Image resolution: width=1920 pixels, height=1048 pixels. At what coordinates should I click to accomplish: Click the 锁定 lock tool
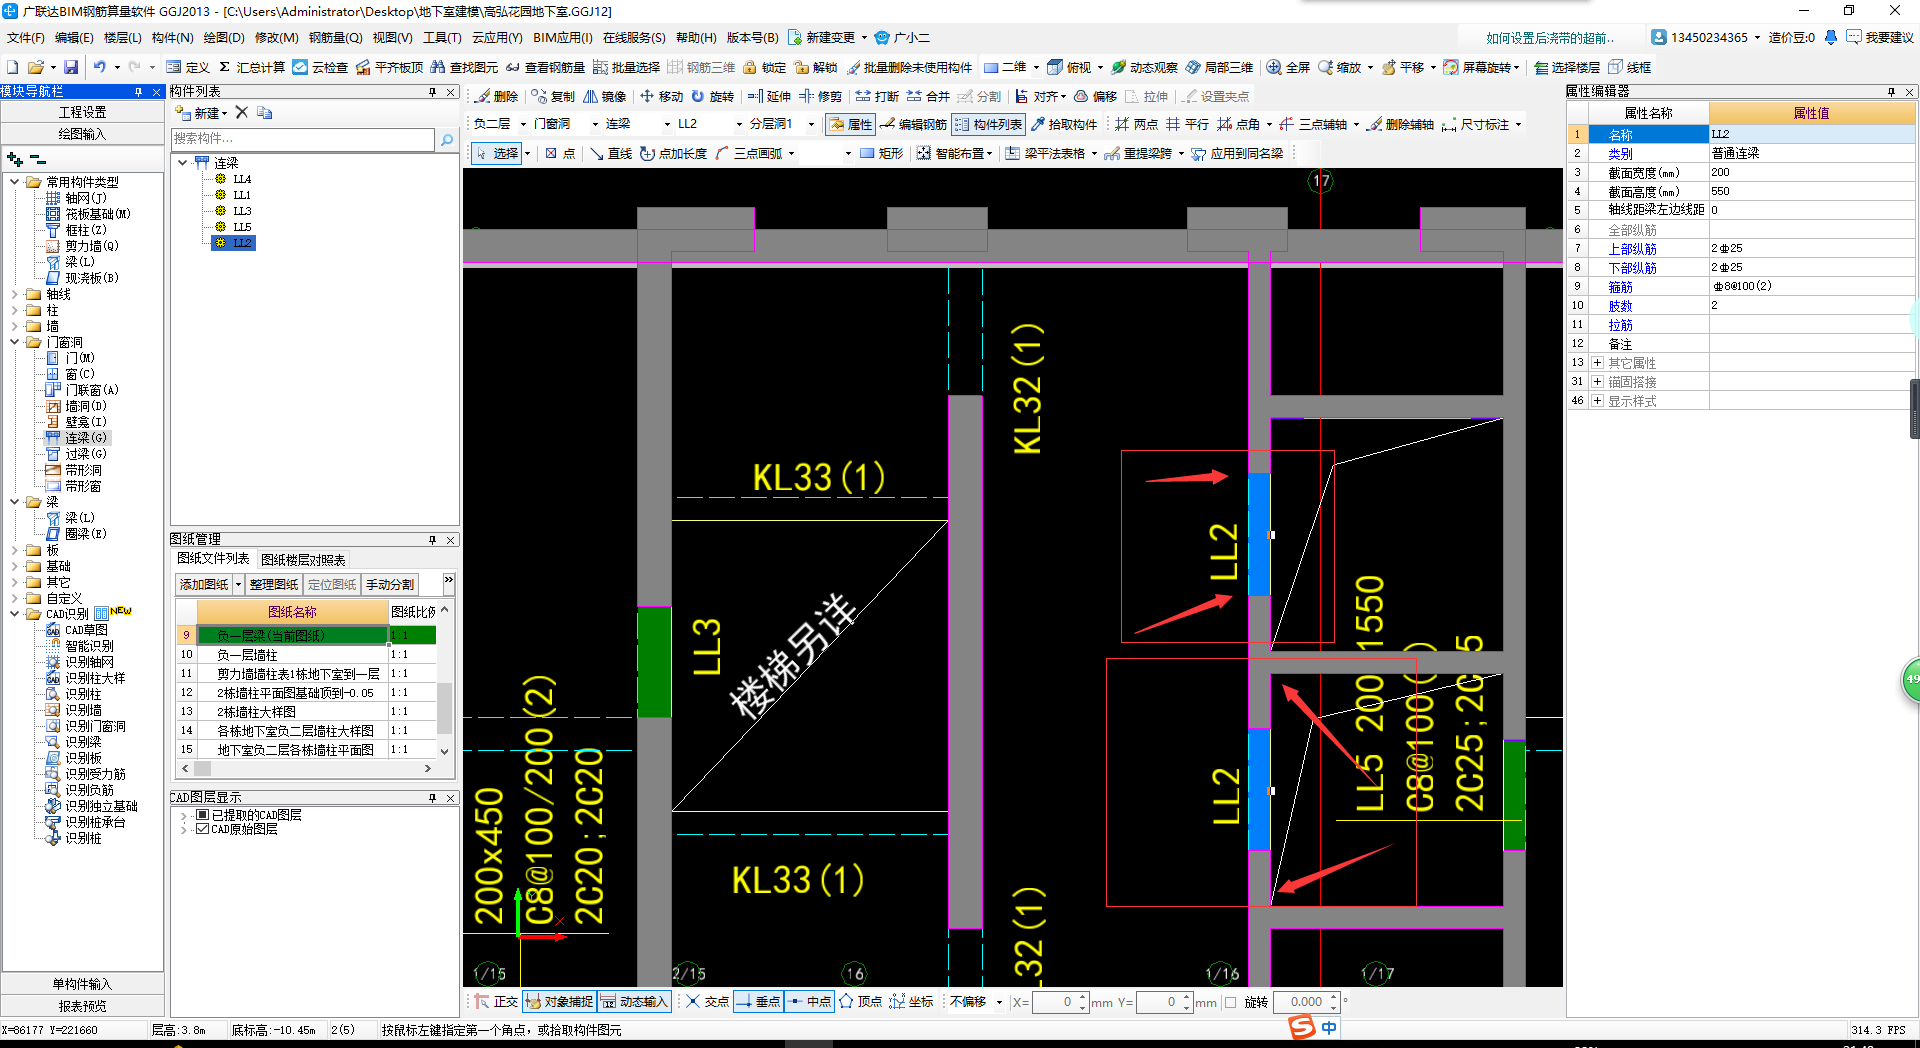[764, 67]
